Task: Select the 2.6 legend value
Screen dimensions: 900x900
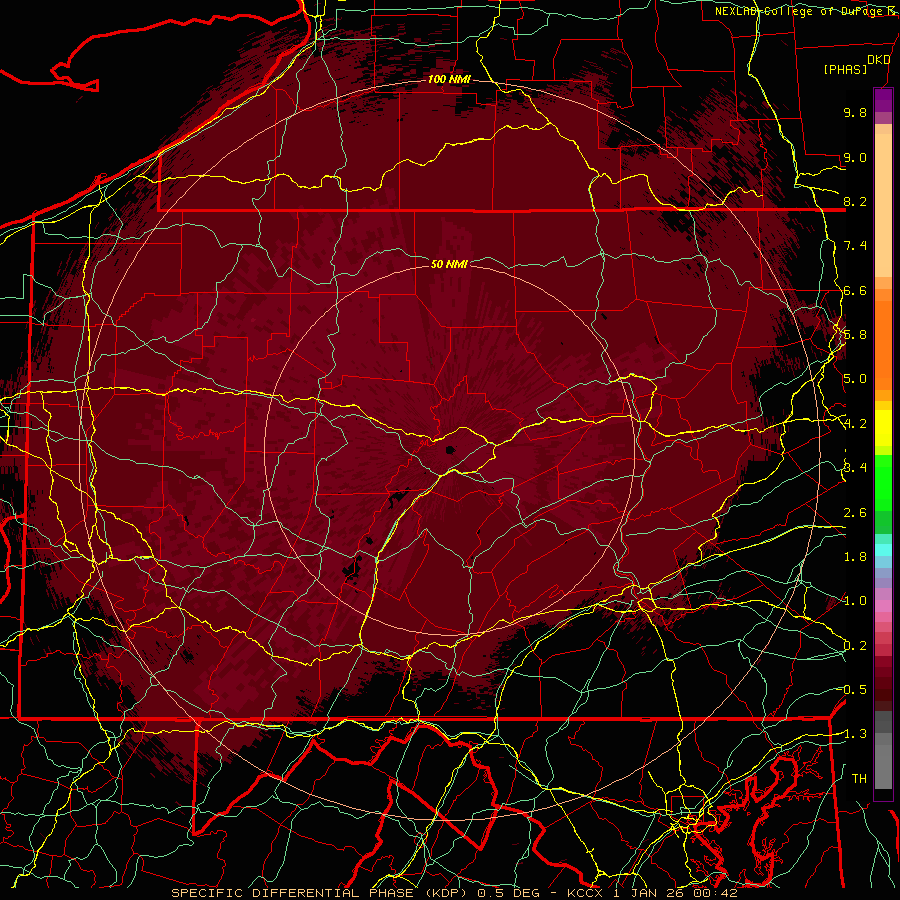Action: point(855,513)
